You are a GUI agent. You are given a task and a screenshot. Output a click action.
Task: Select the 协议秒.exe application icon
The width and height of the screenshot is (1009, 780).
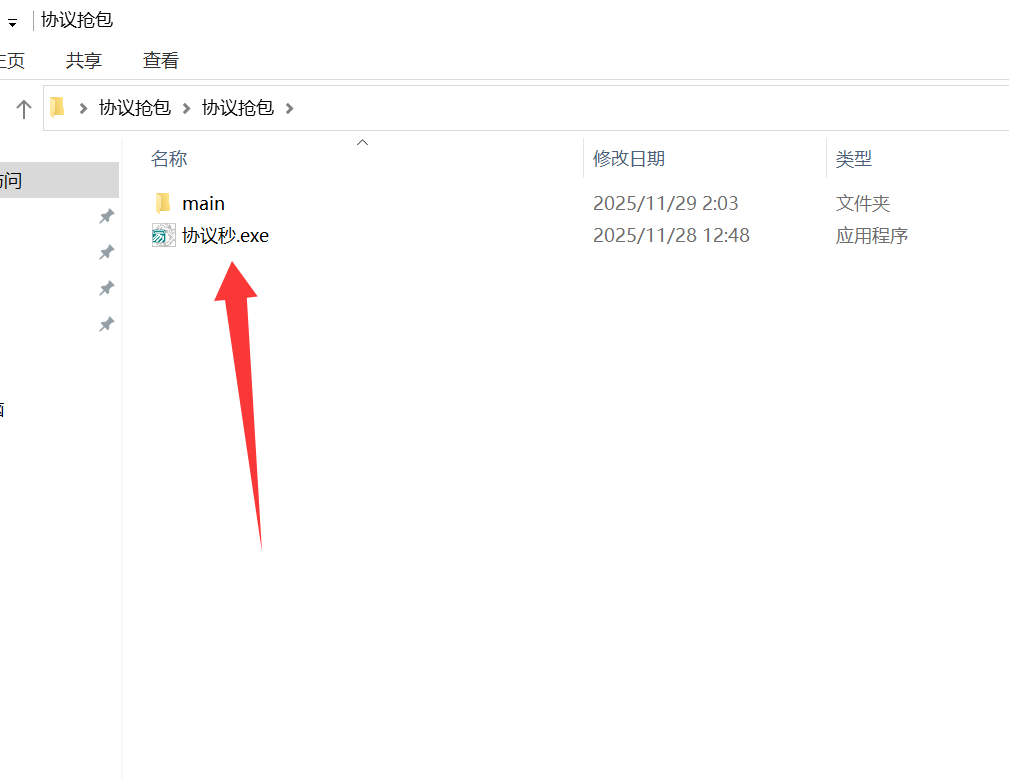point(163,236)
